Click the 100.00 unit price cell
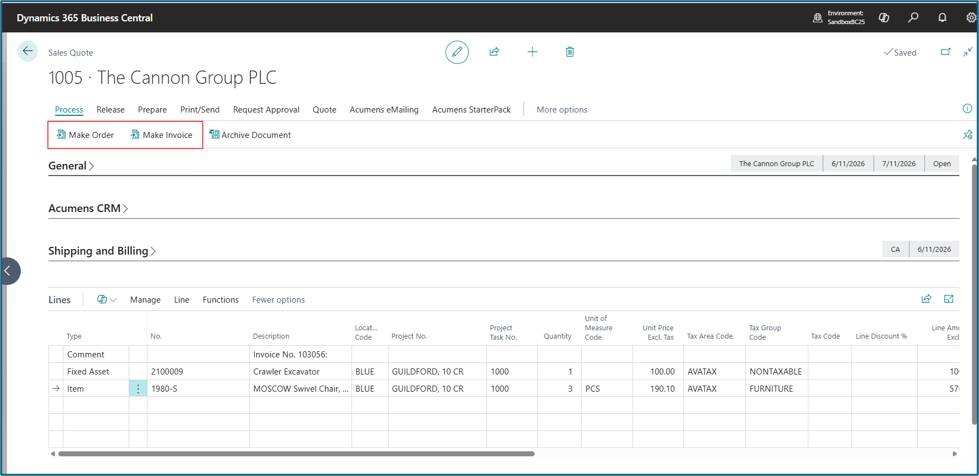979x476 pixels. coord(657,371)
